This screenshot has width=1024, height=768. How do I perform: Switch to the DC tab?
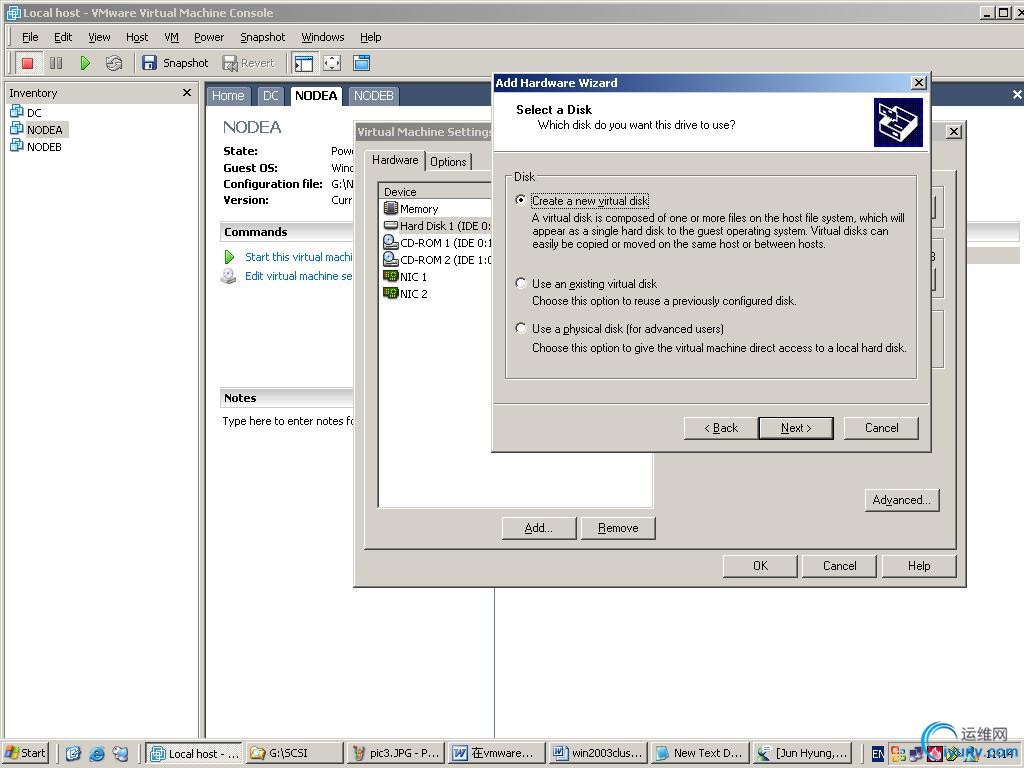pyautogui.click(x=270, y=96)
